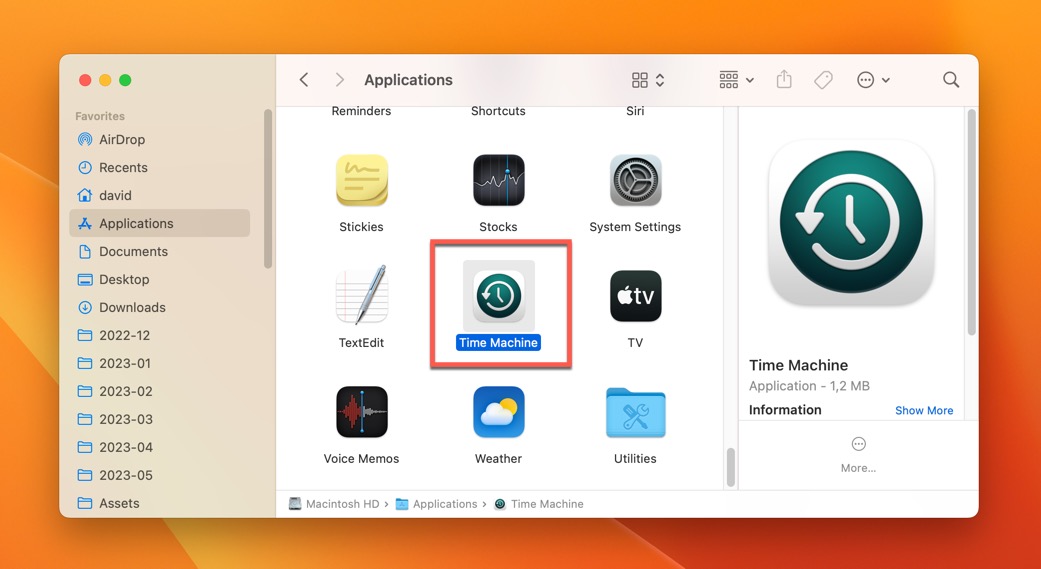The width and height of the screenshot is (1041, 569).
Task: Open the 2023-01 sidebar folder
Action: (159, 363)
